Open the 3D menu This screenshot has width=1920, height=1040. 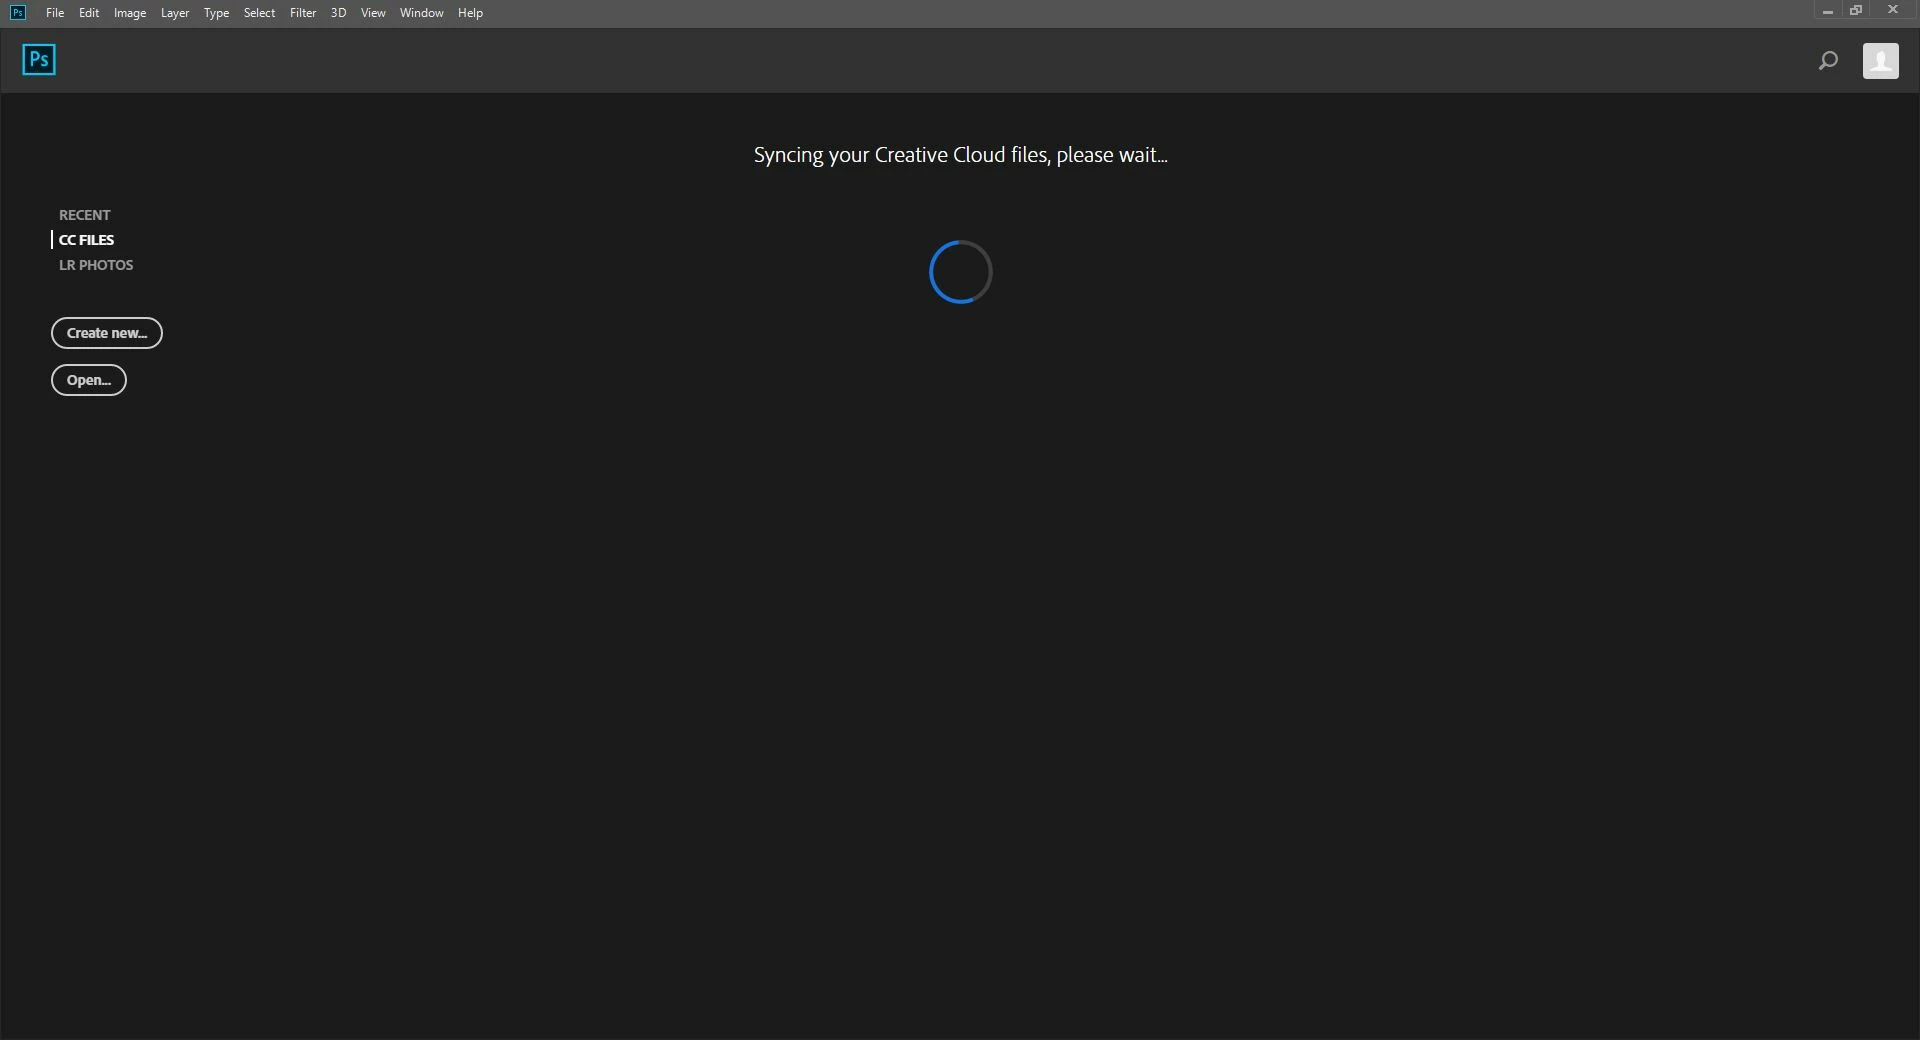click(338, 13)
